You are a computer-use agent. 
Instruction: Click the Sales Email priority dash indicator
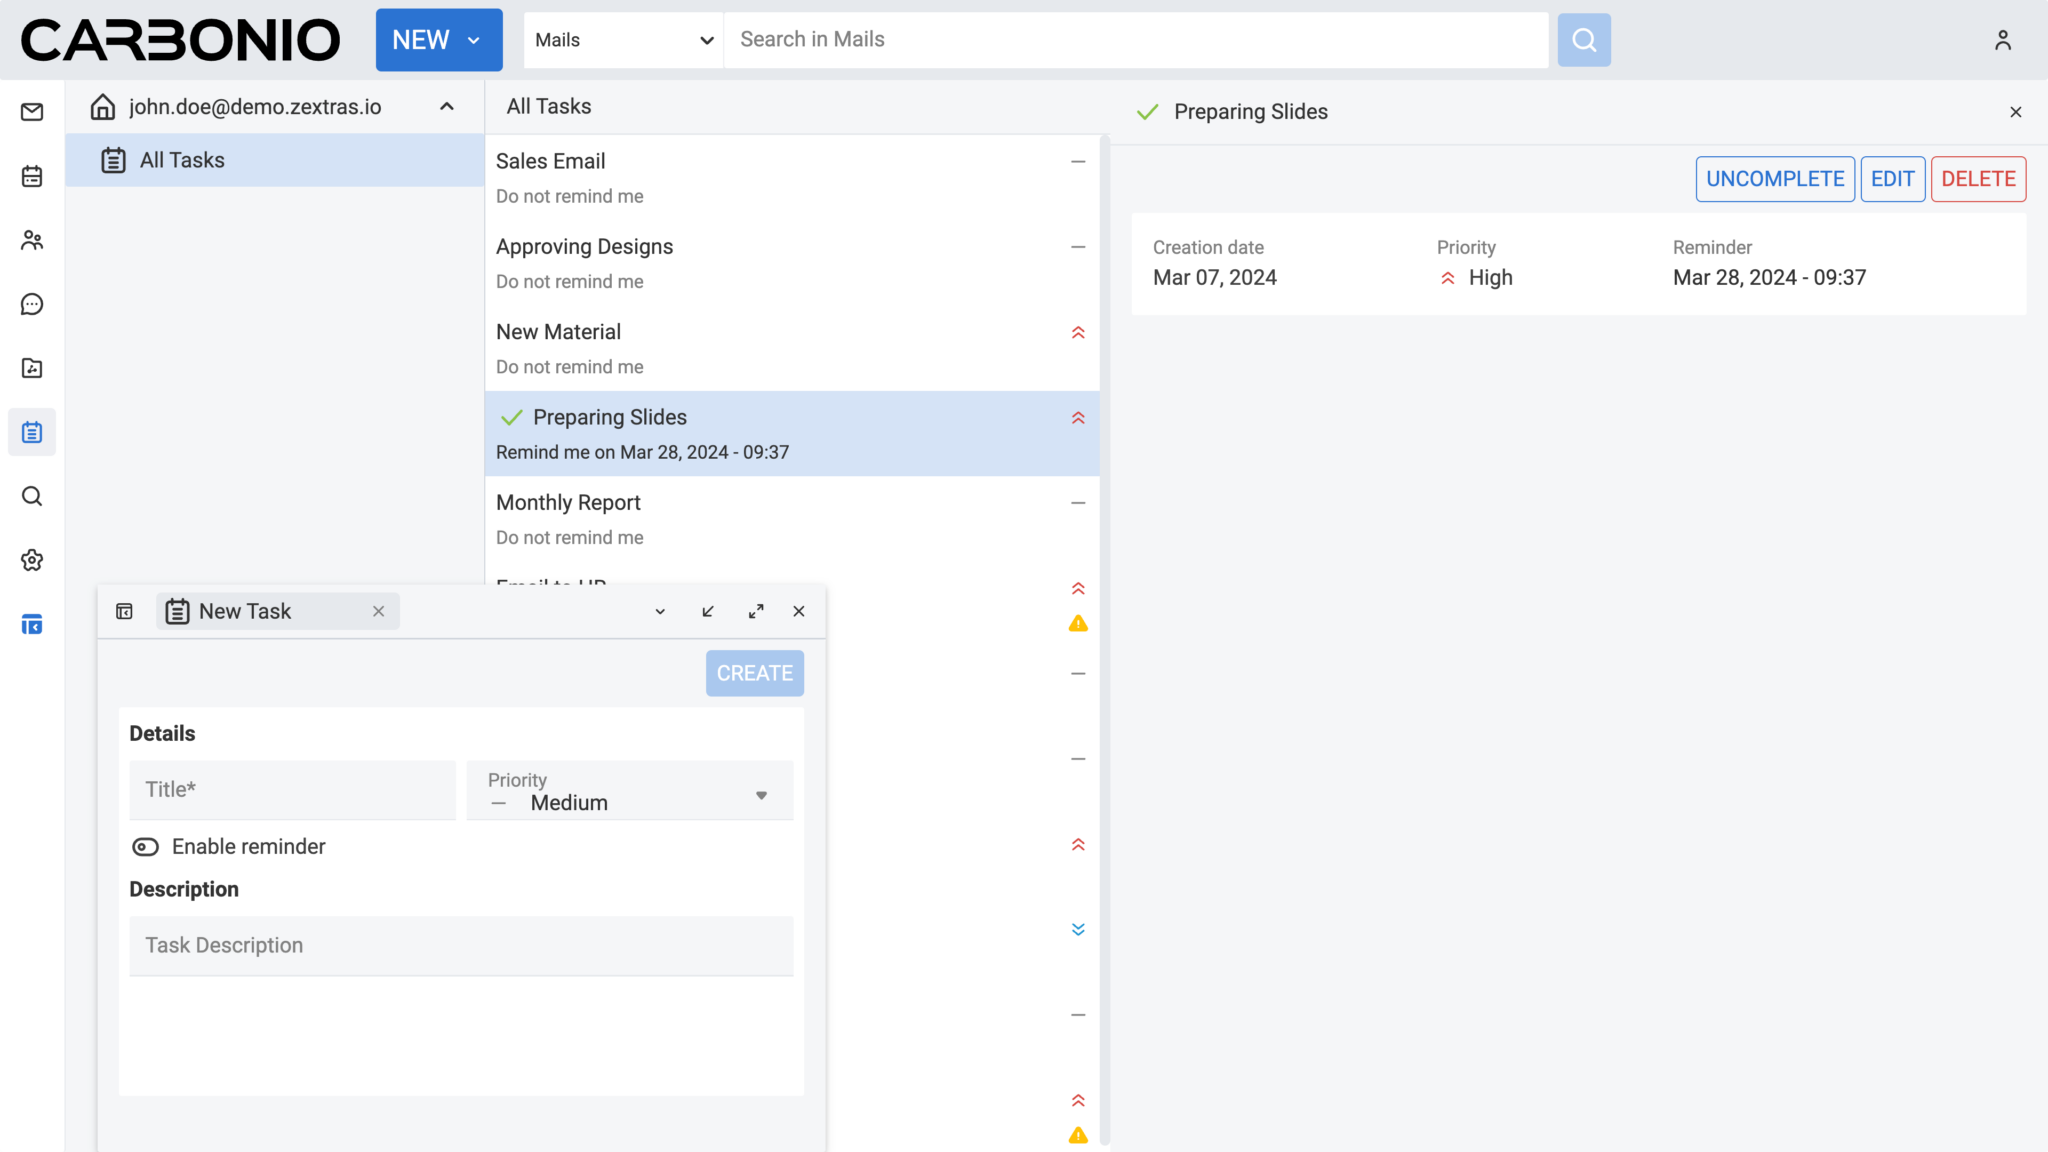[x=1077, y=161]
